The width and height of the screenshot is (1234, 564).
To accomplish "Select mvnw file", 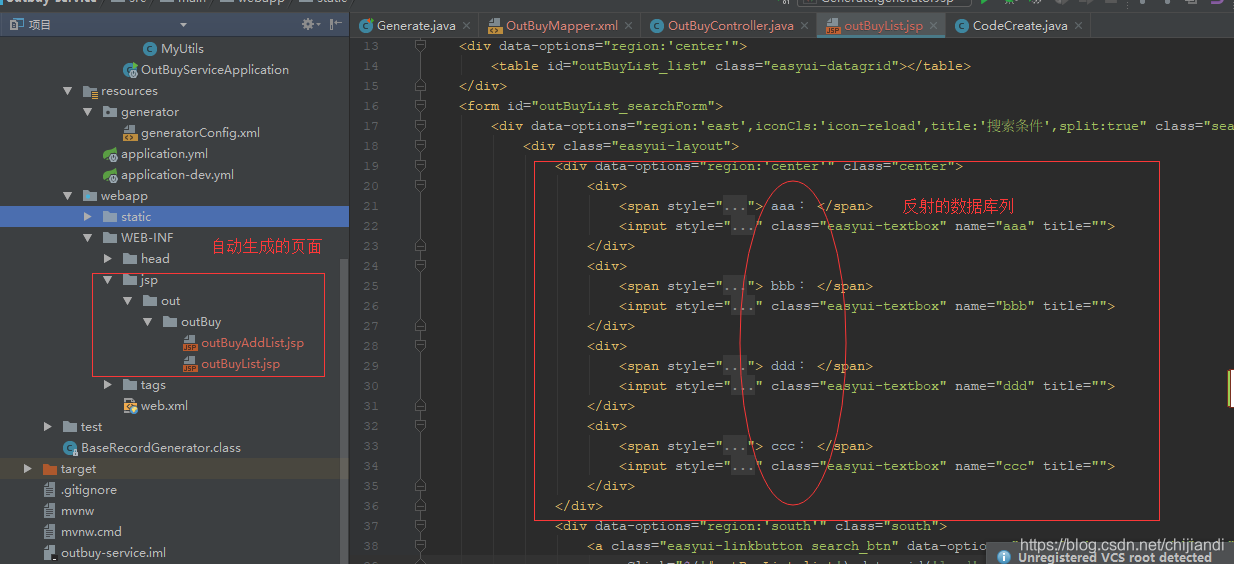I will pyautogui.click(x=78, y=511).
